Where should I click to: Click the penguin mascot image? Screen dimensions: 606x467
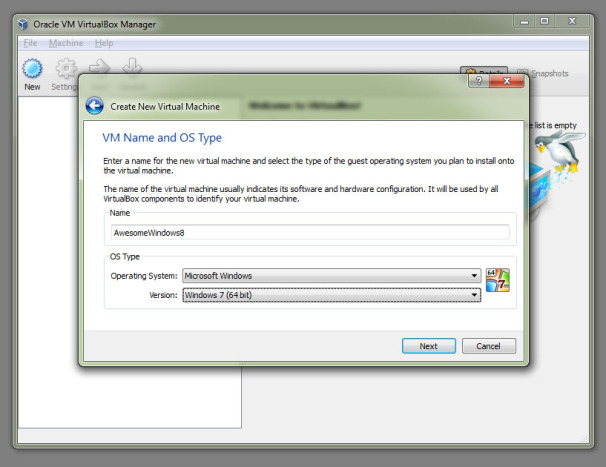pyautogui.click(x=560, y=152)
